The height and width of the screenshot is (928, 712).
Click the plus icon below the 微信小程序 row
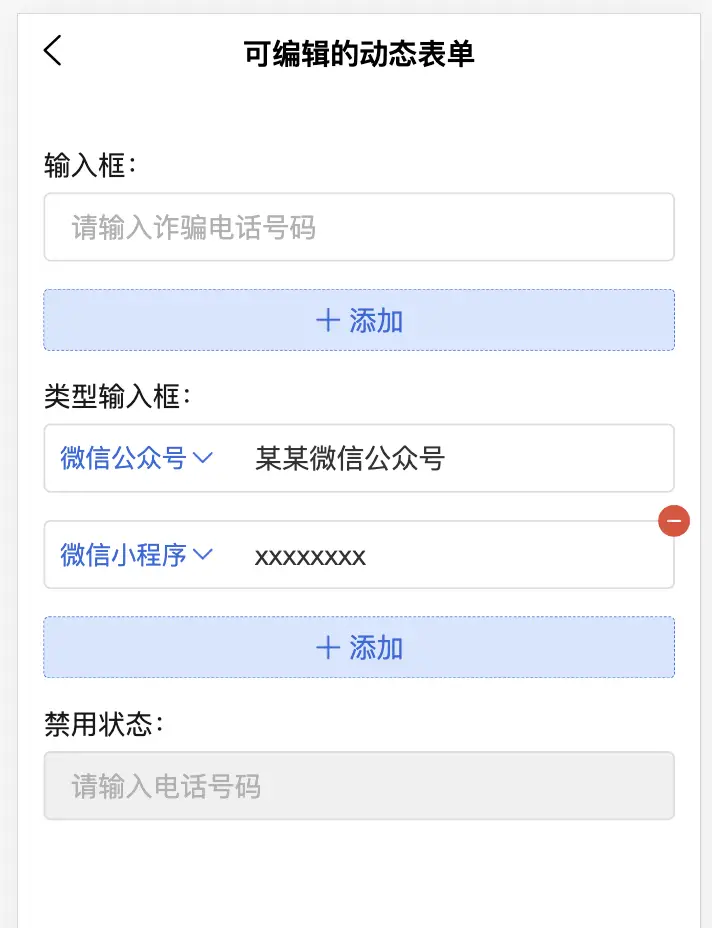click(328, 647)
